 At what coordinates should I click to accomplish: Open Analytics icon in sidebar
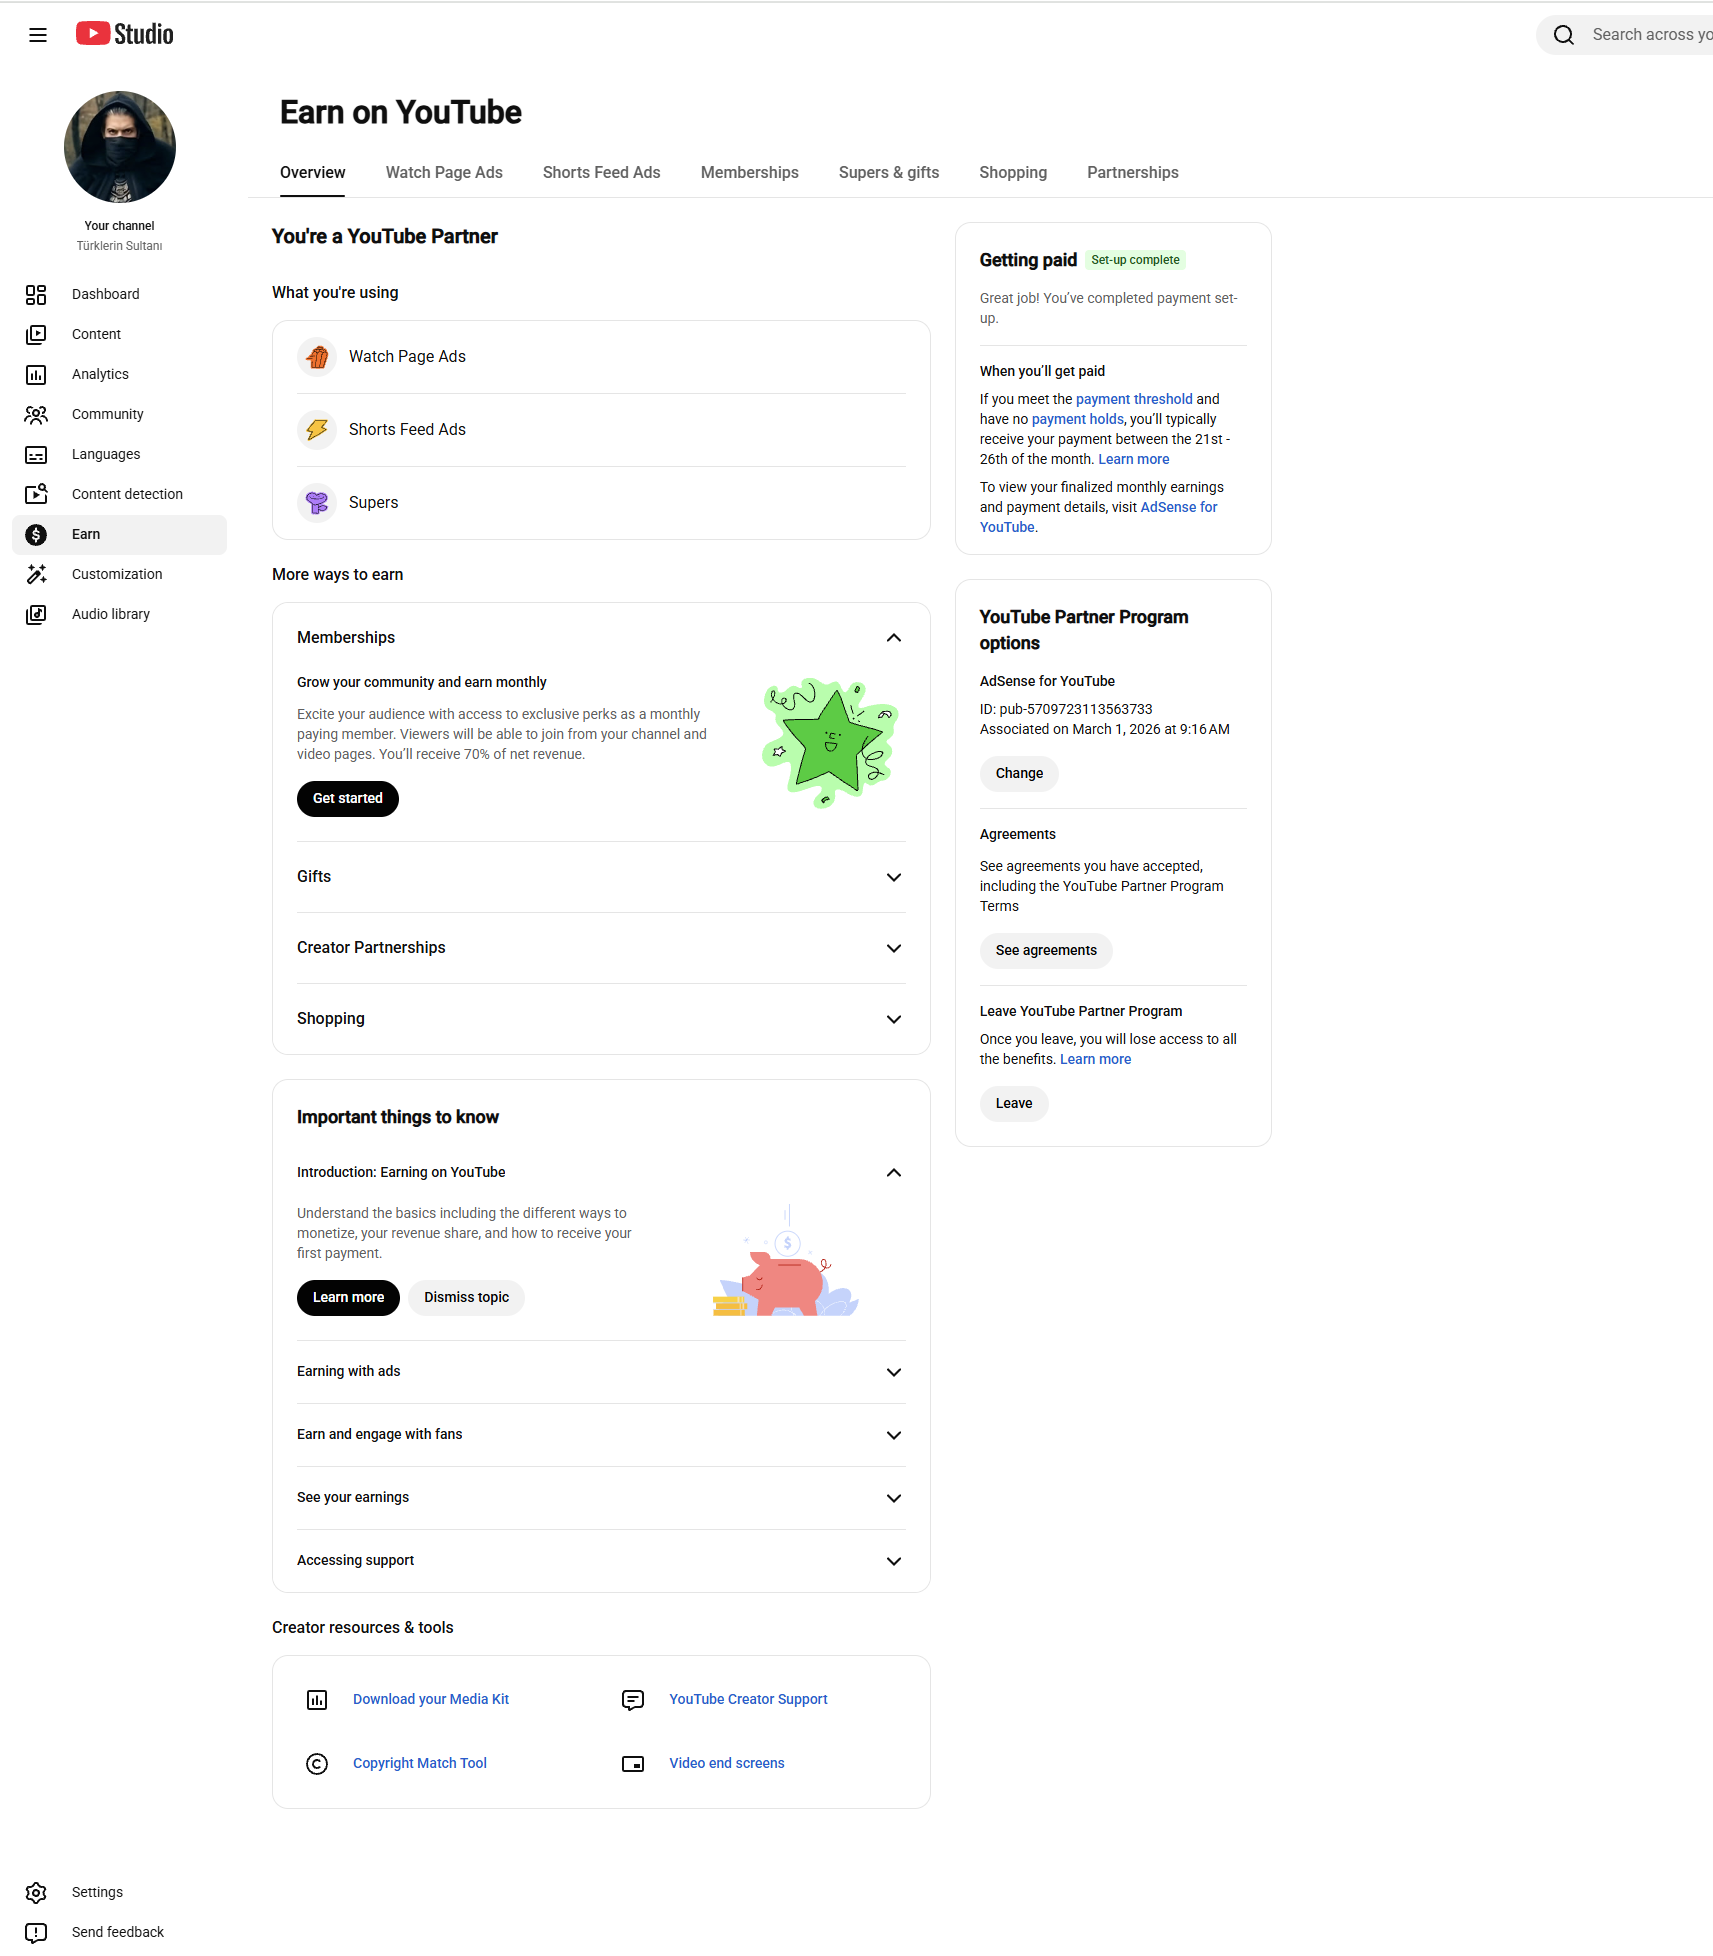click(x=36, y=374)
